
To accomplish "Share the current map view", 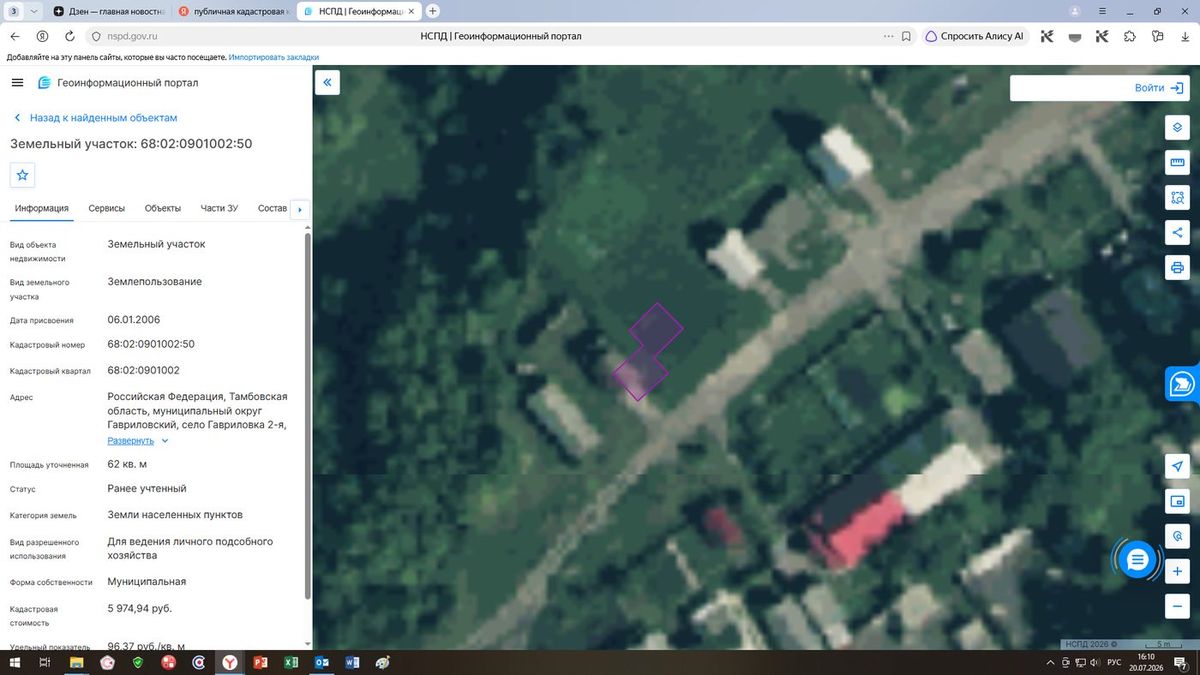I will click(x=1177, y=233).
